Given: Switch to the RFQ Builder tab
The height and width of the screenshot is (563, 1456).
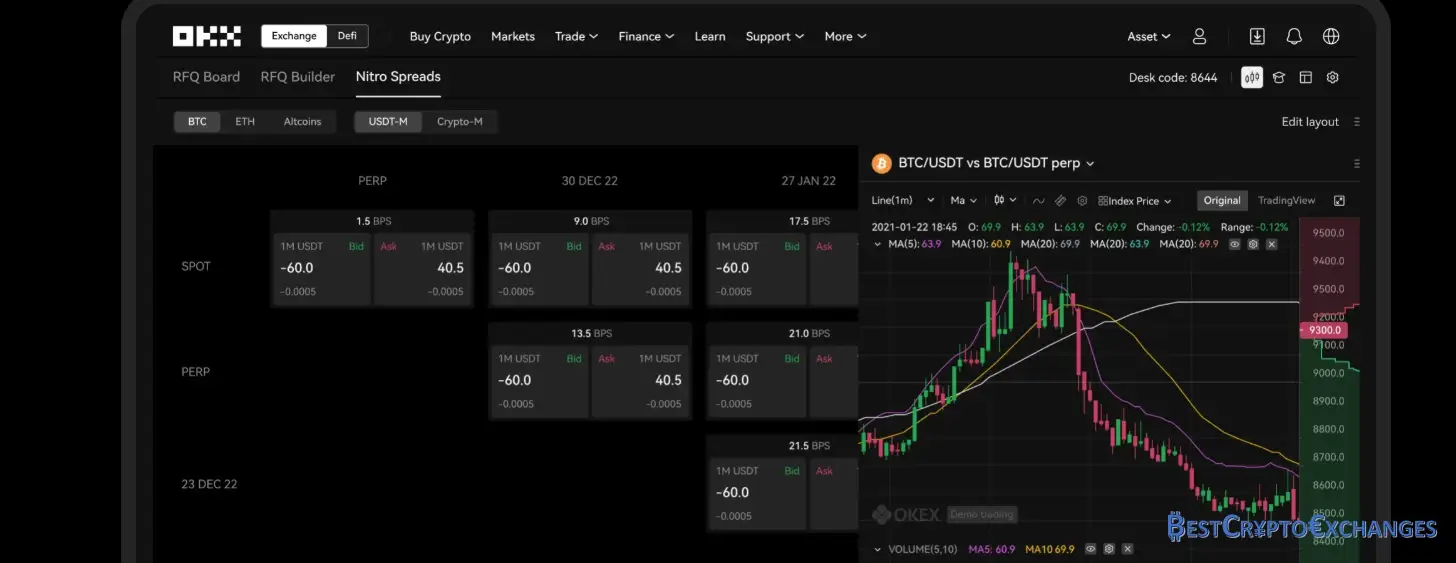Looking at the screenshot, I should point(297,77).
